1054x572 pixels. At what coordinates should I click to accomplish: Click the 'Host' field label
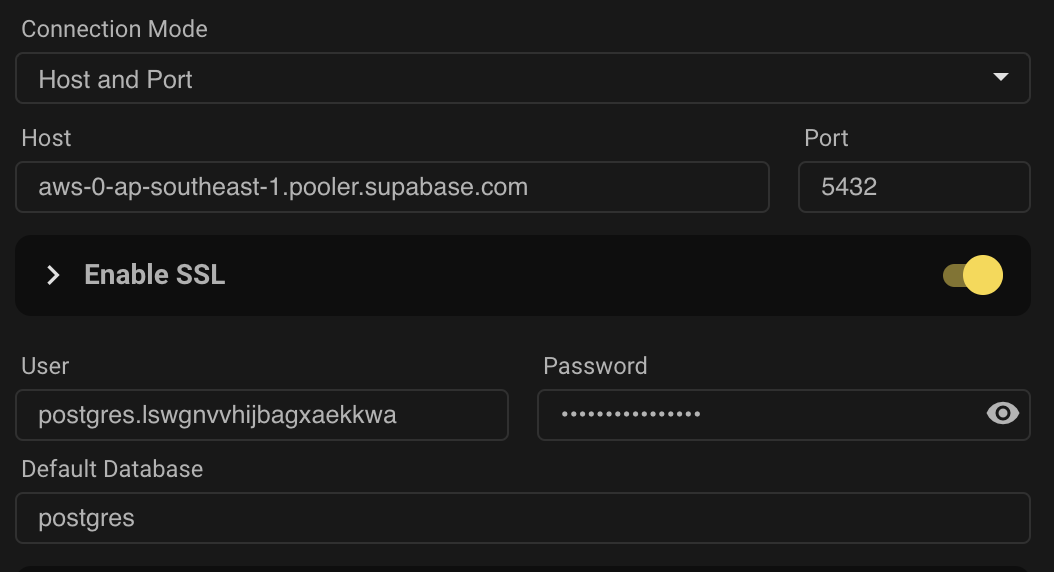(46, 138)
